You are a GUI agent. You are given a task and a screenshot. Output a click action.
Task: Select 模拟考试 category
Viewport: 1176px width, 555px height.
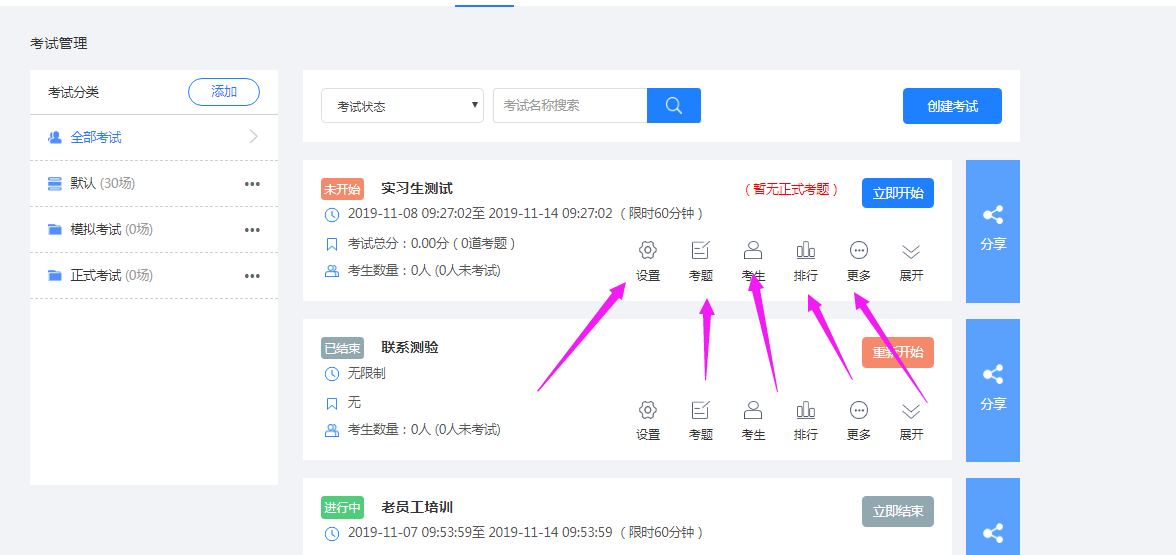pos(96,230)
